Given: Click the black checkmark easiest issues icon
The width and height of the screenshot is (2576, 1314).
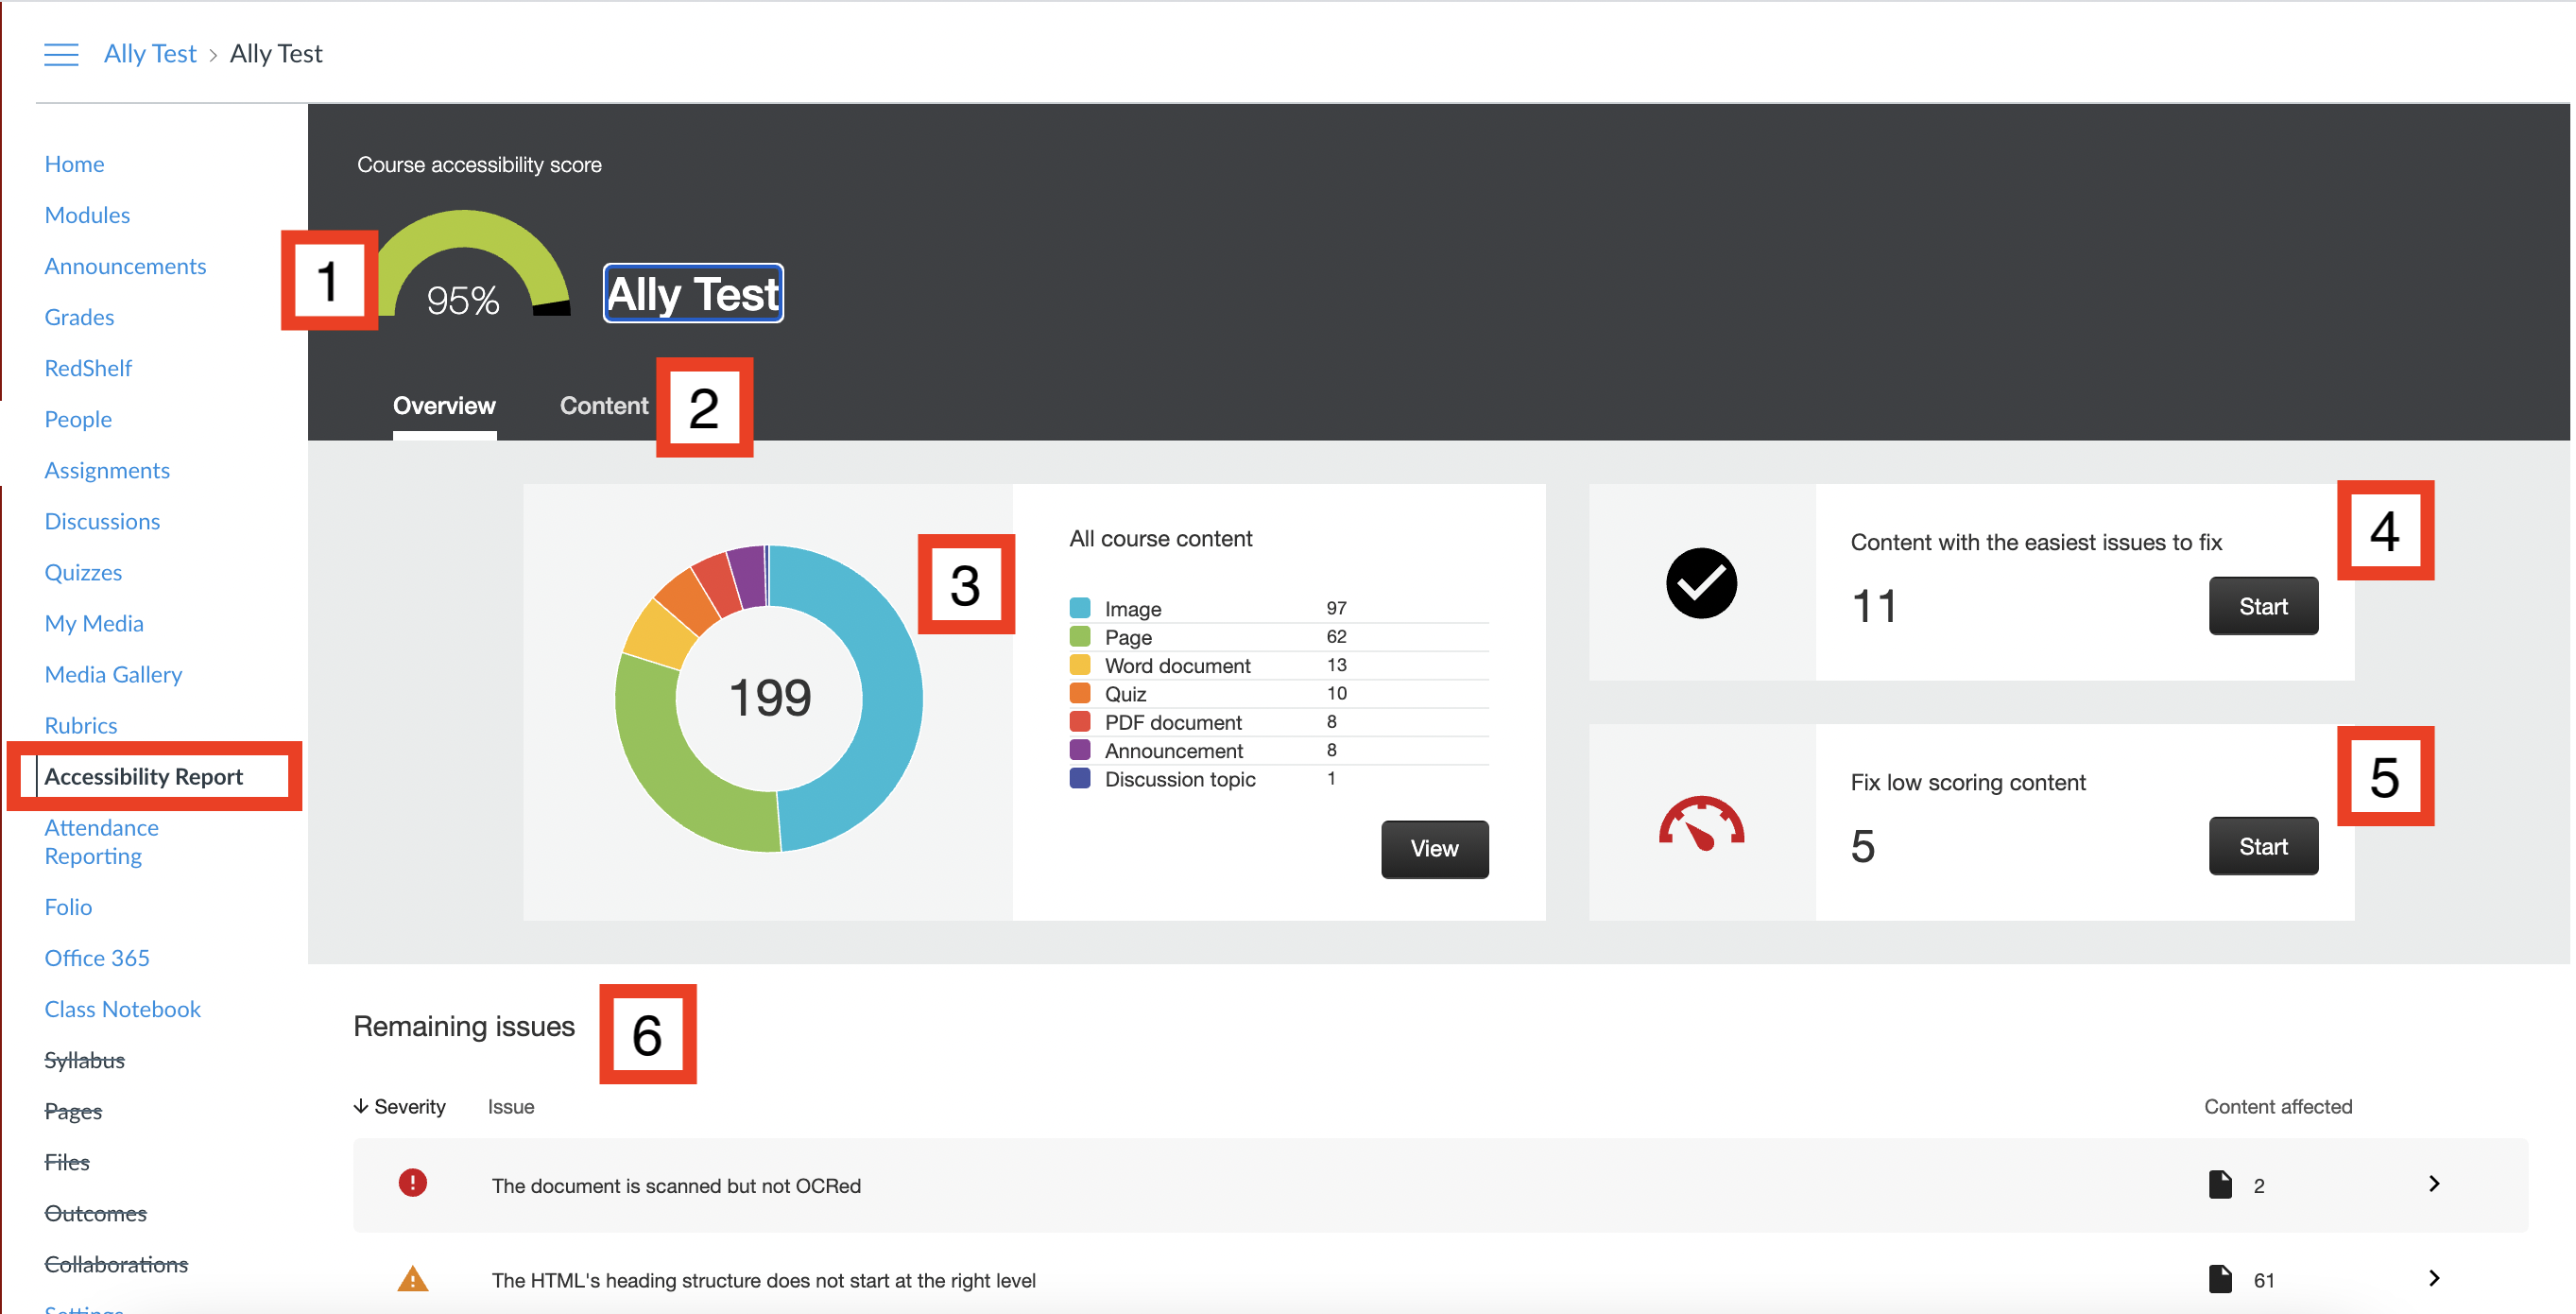Looking at the screenshot, I should [1700, 583].
